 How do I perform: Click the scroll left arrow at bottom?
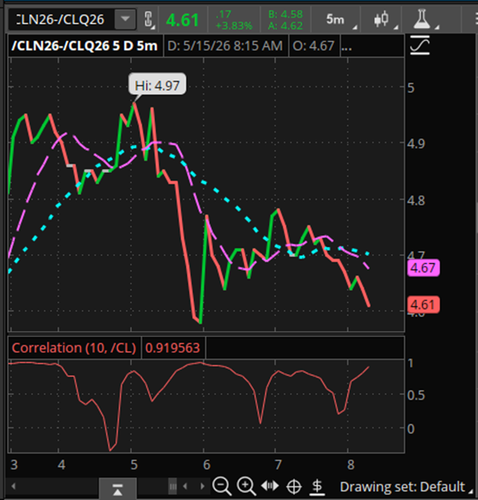pyautogui.click(x=13, y=486)
